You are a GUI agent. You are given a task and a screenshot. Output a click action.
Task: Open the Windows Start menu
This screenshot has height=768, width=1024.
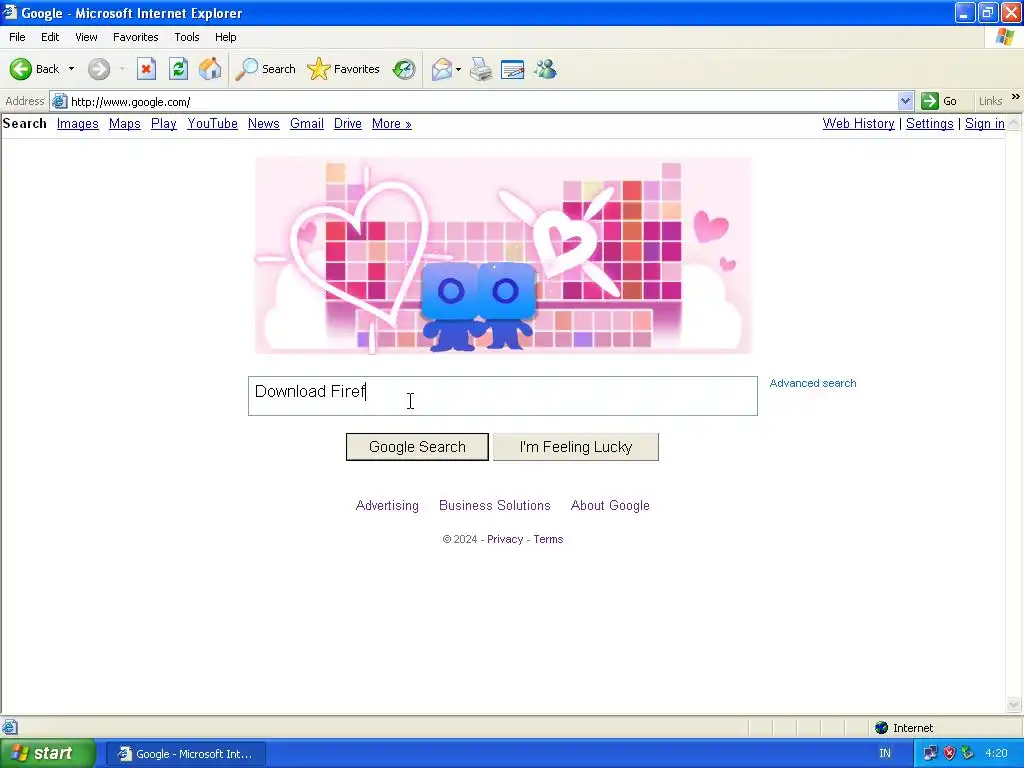tap(47, 754)
